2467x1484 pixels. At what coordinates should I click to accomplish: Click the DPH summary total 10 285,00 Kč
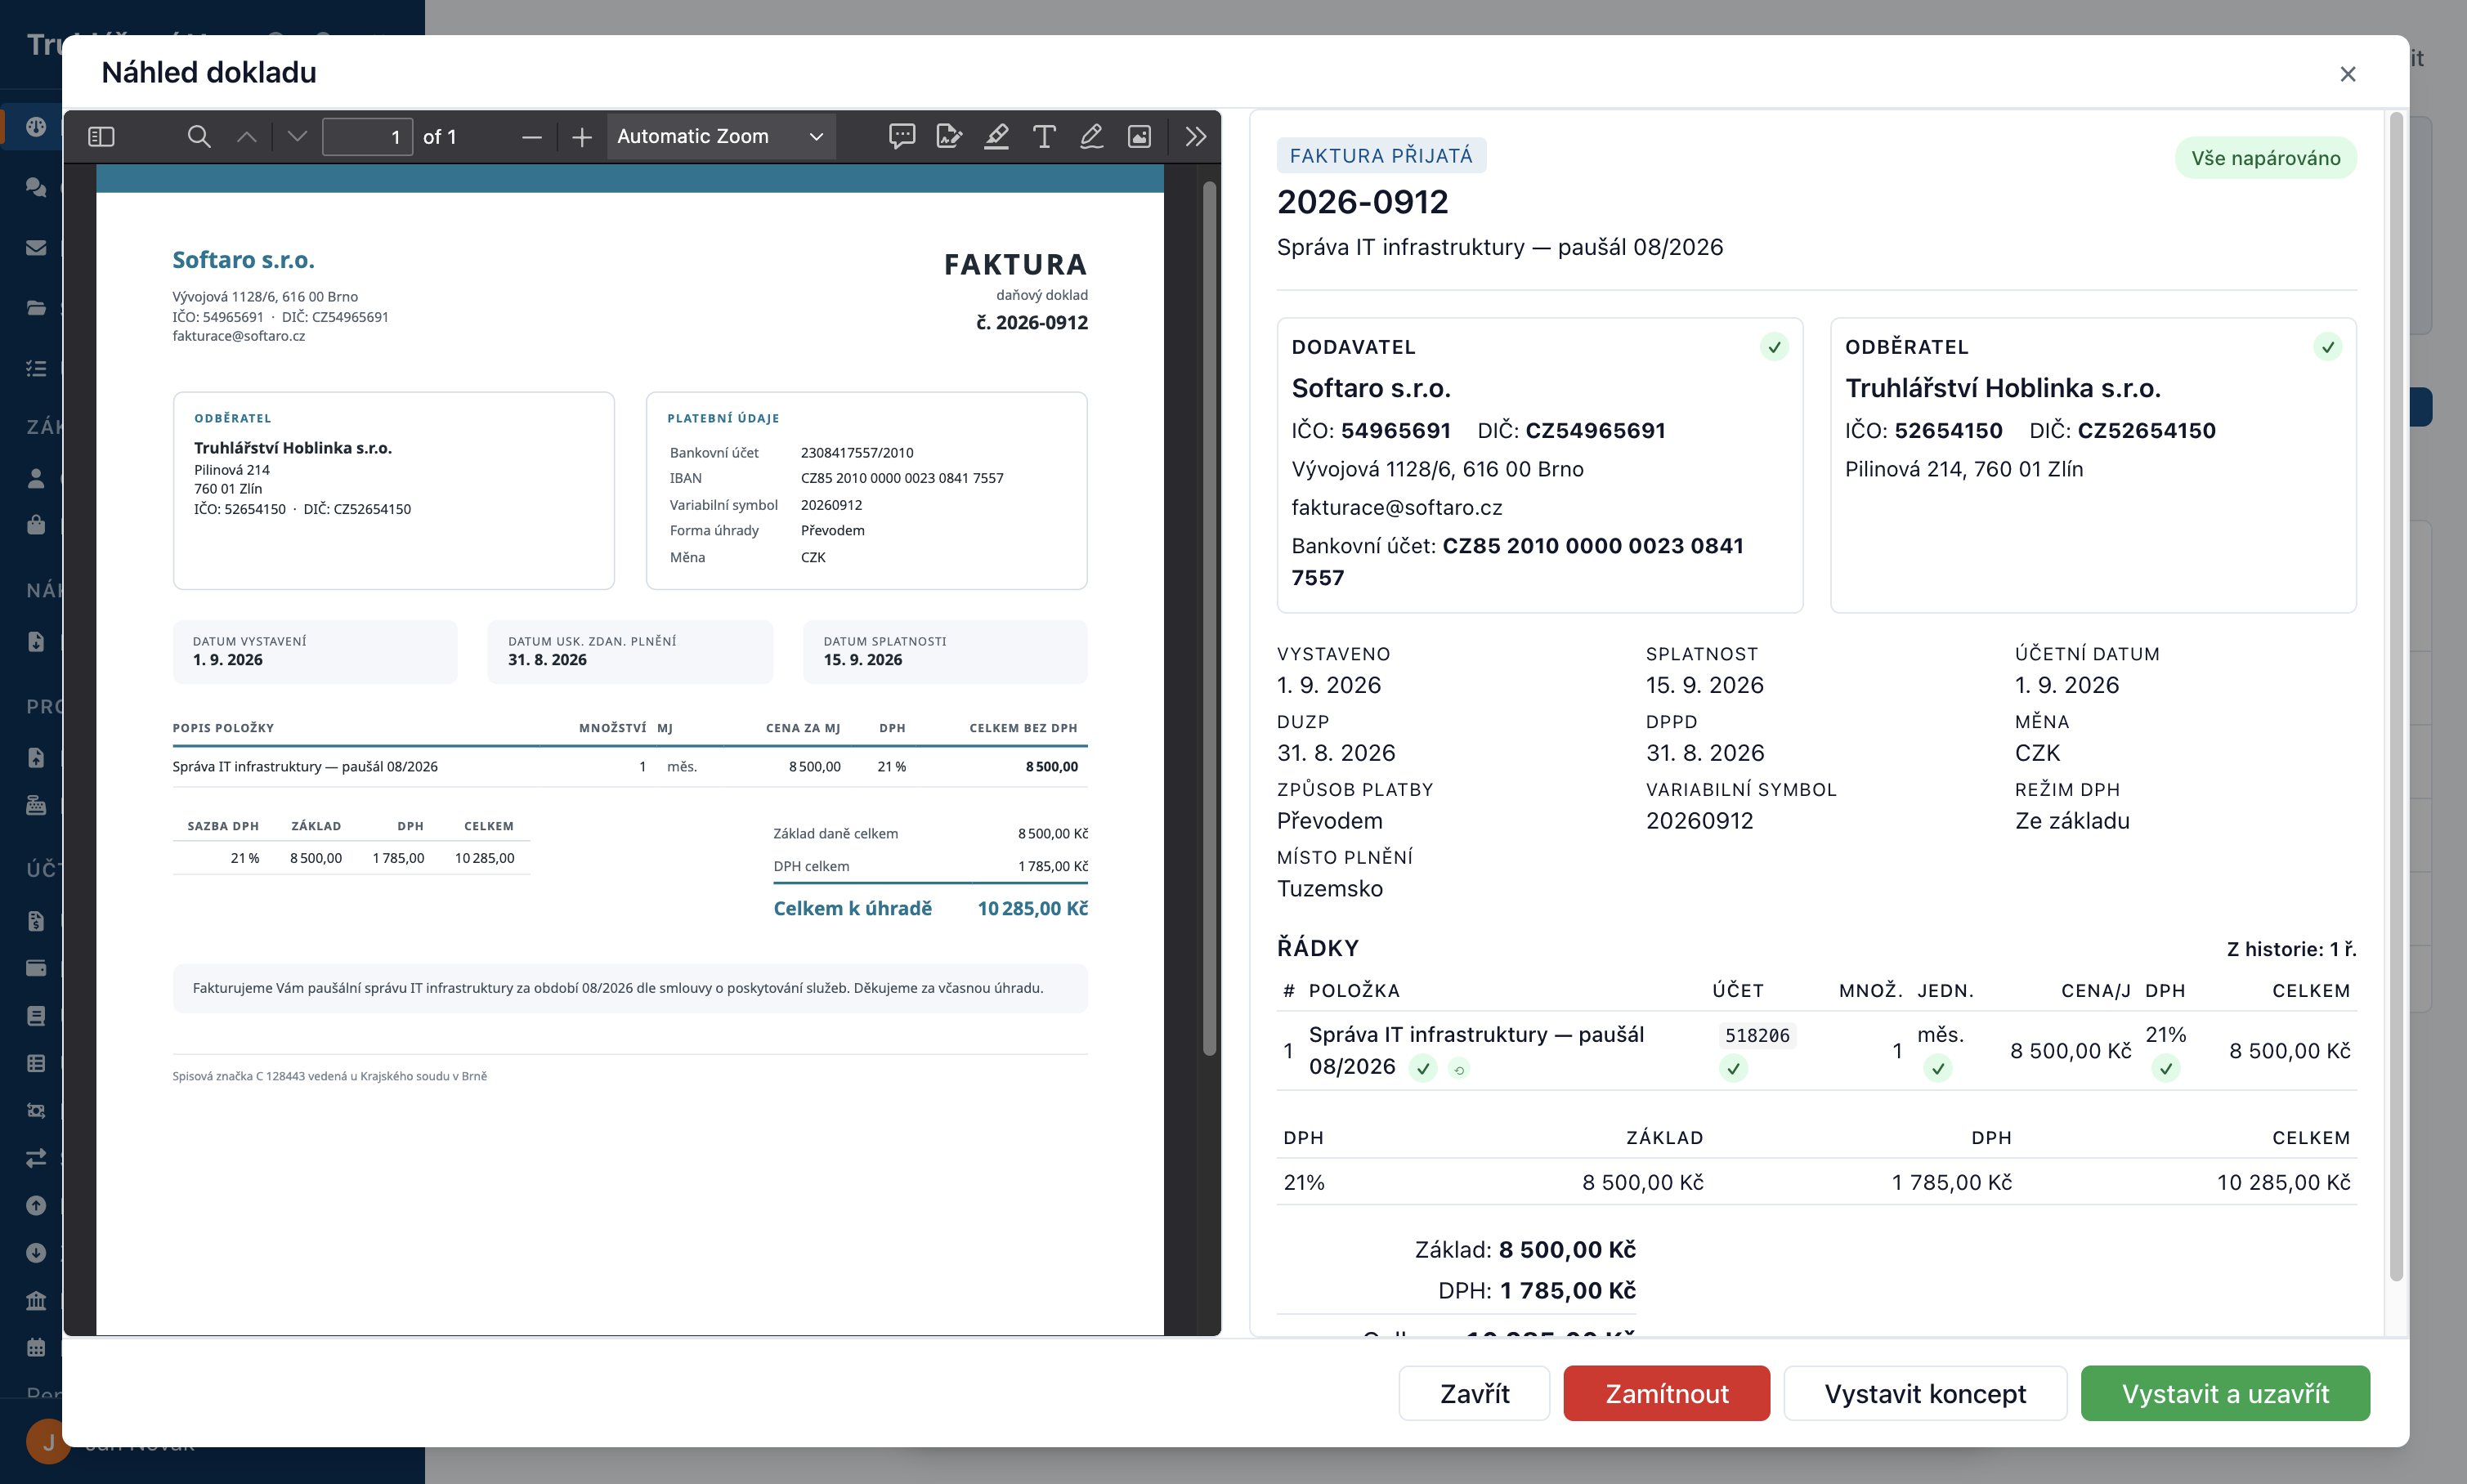[x=2283, y=1183]
